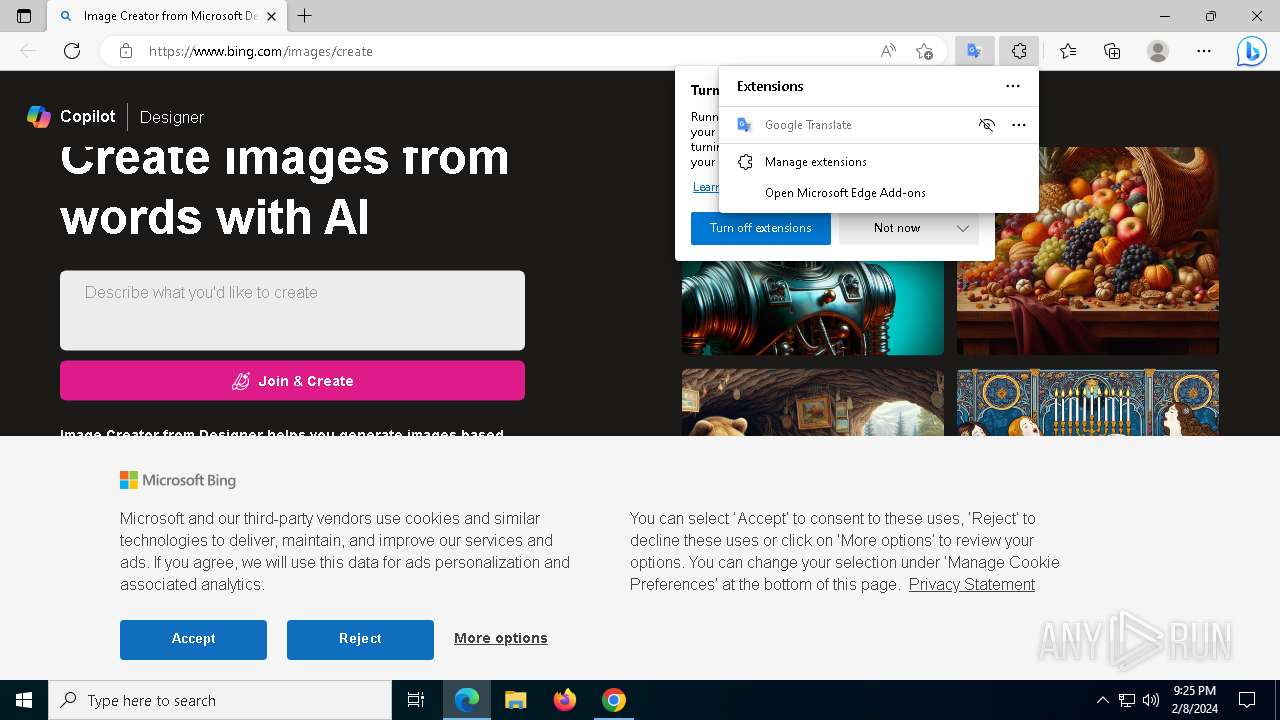This screenshot has height=720, width=1280.
Task: Open the network tray icon
Action: tap(1127, 700)
